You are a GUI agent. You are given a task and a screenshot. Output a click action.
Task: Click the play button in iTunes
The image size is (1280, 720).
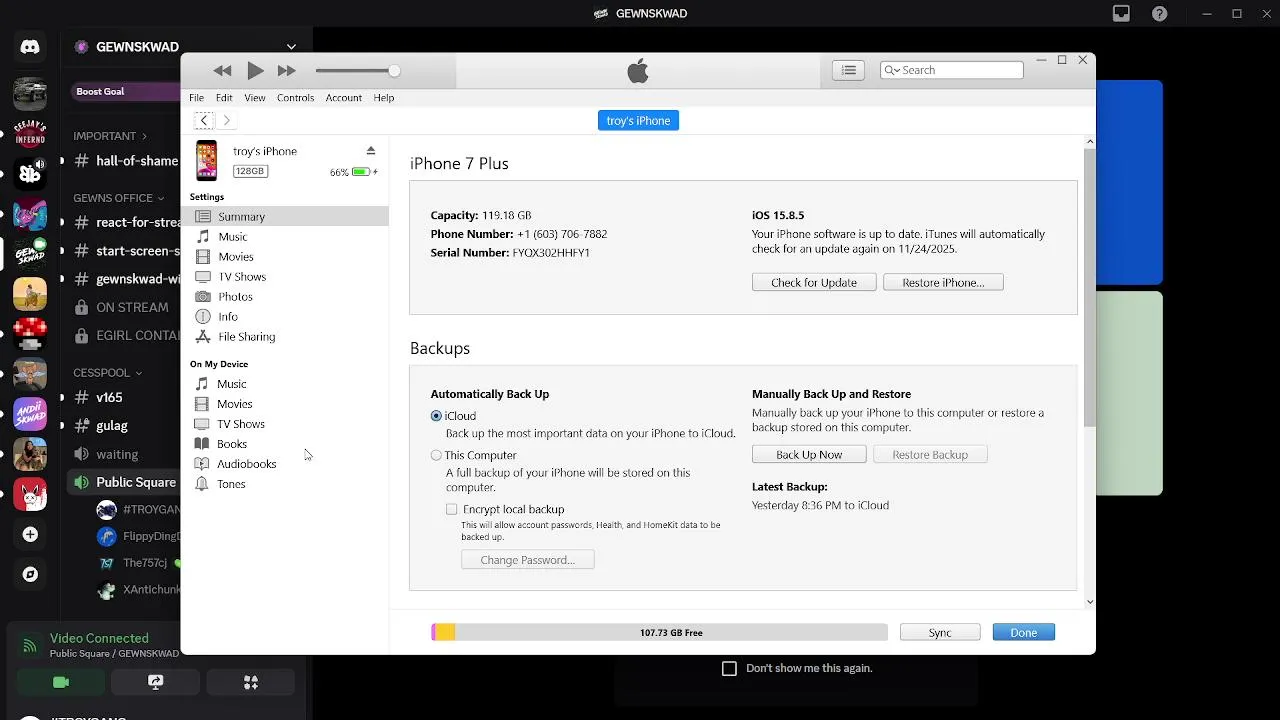coord(255,70)
